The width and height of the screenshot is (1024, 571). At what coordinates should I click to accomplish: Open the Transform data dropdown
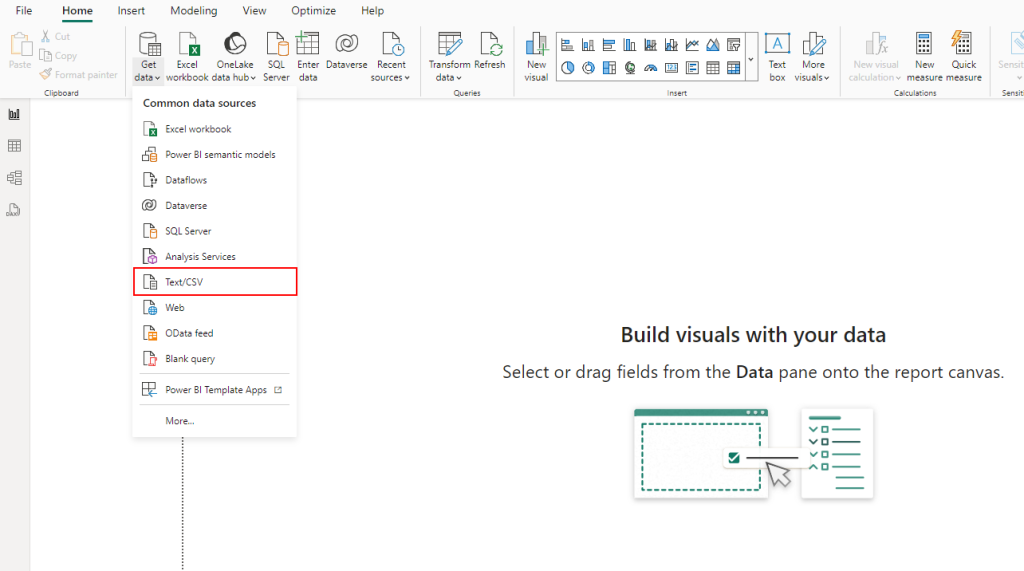point(449,57)
